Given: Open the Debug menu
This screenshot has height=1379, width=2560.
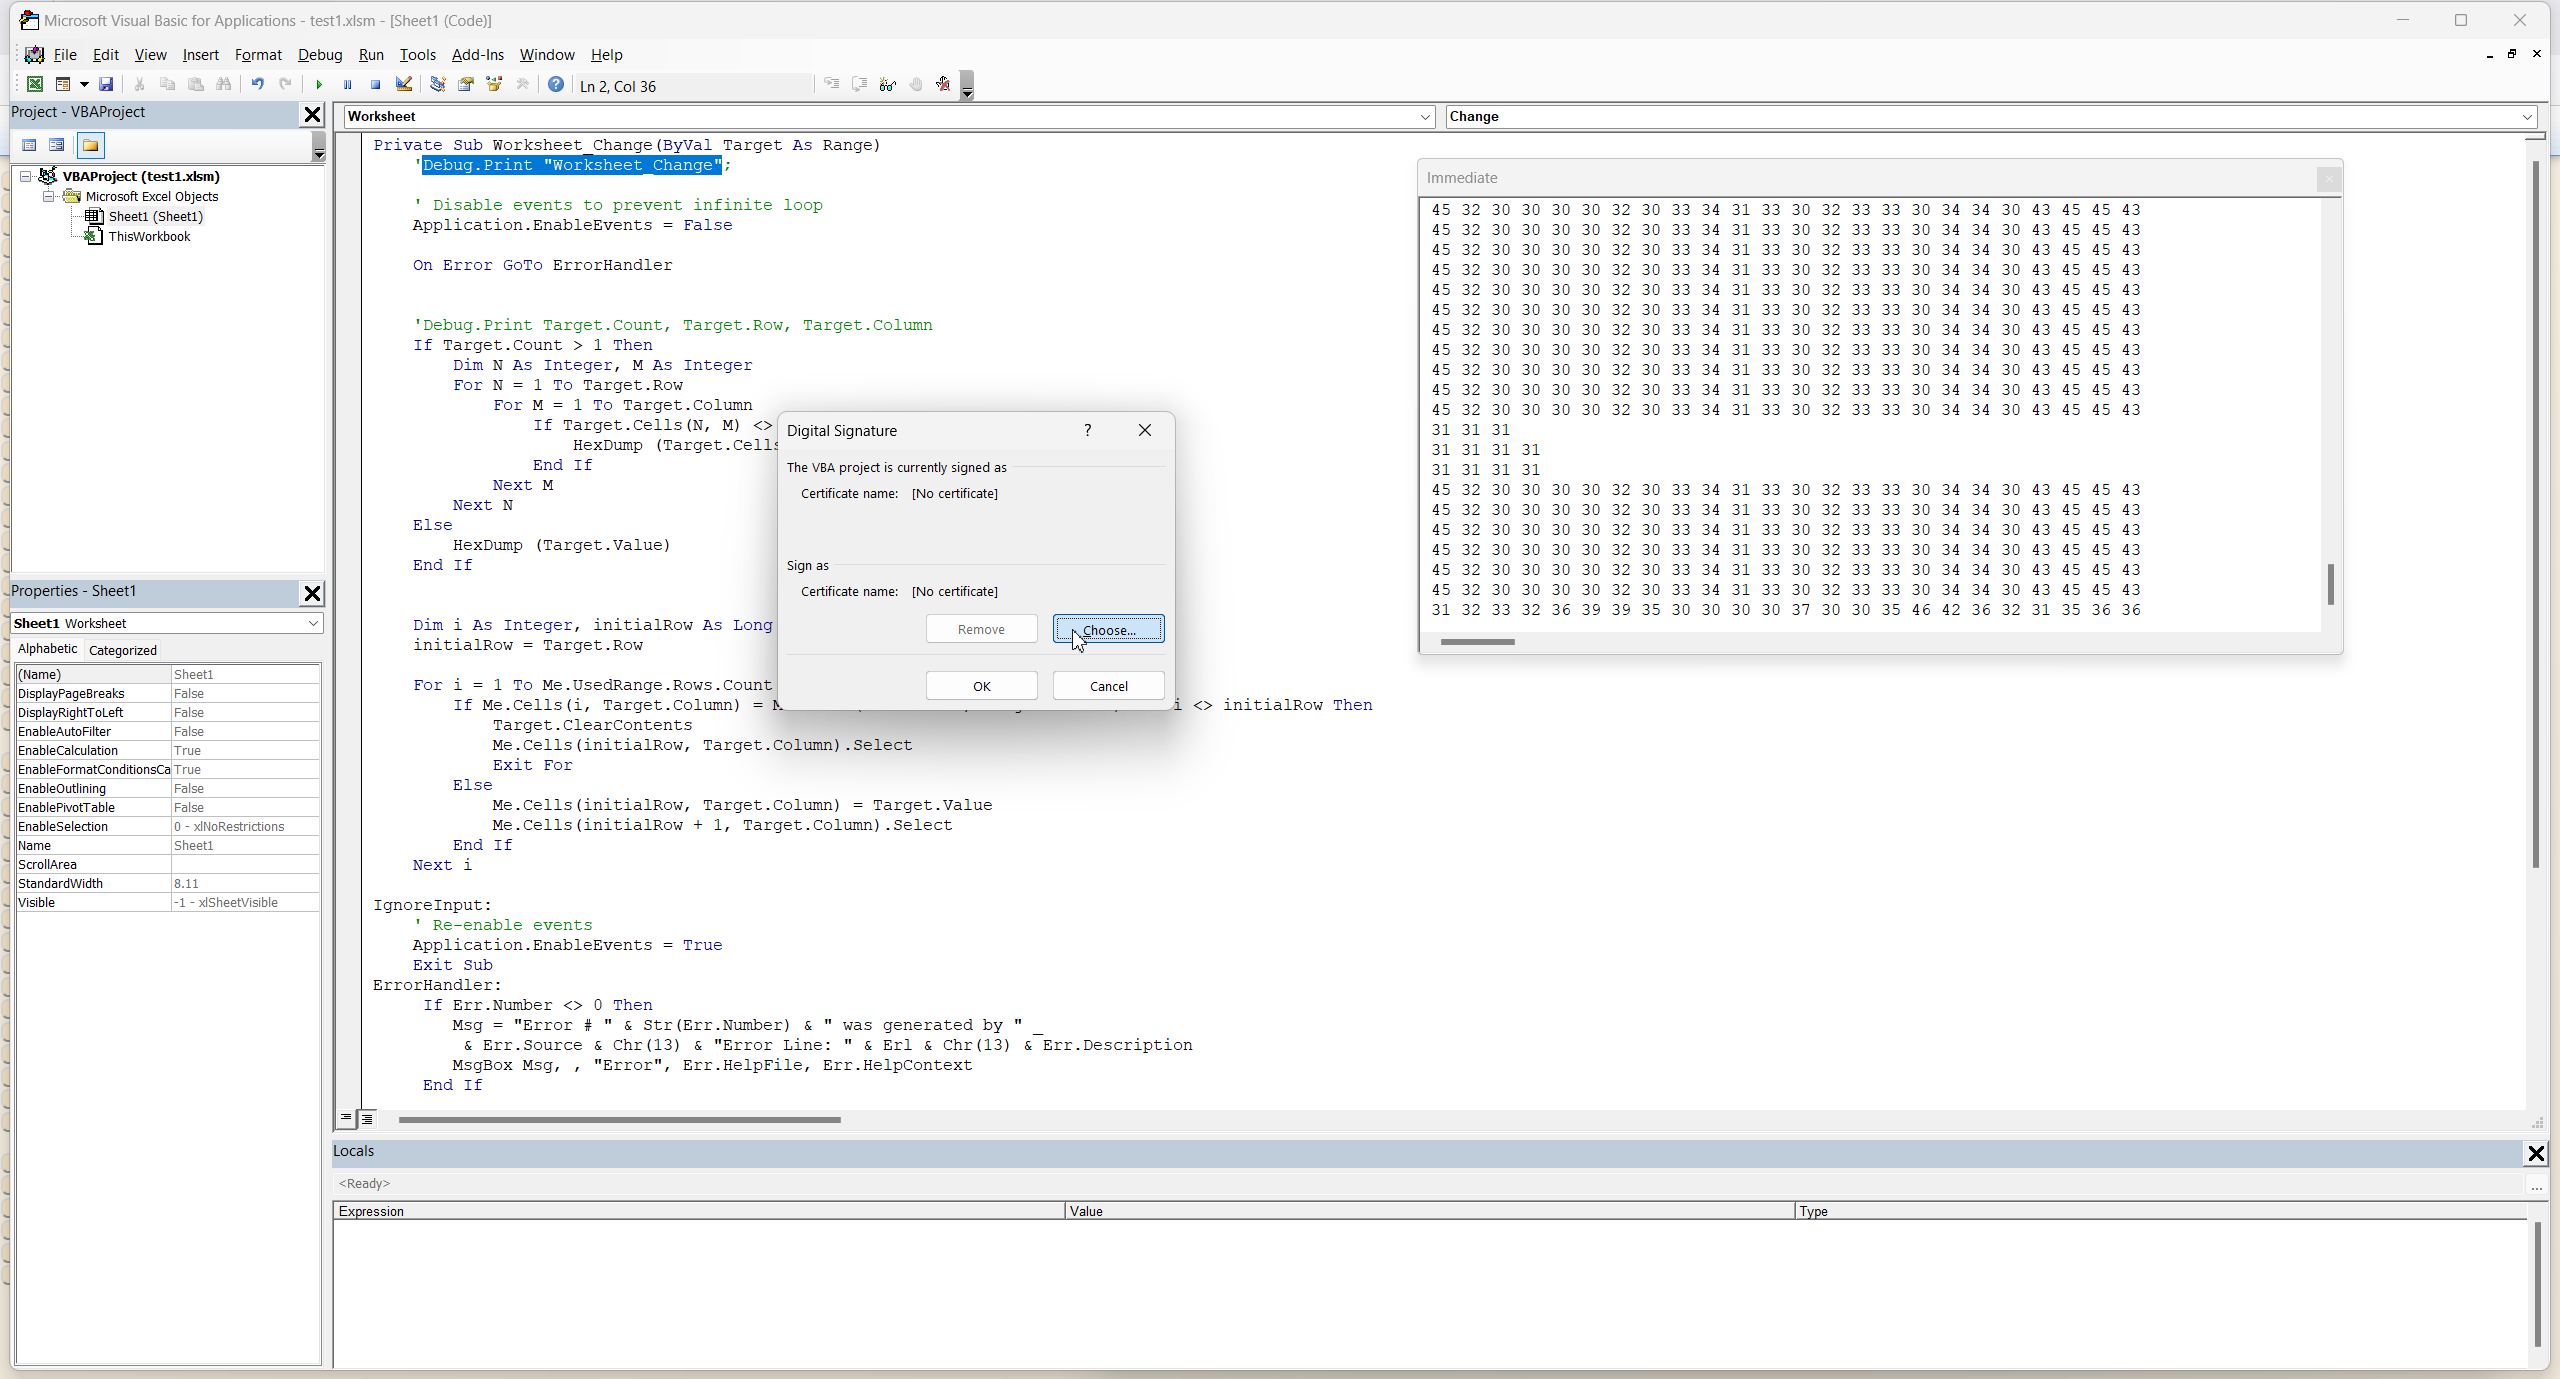Looking at the screenshot, I should [320, 55].
